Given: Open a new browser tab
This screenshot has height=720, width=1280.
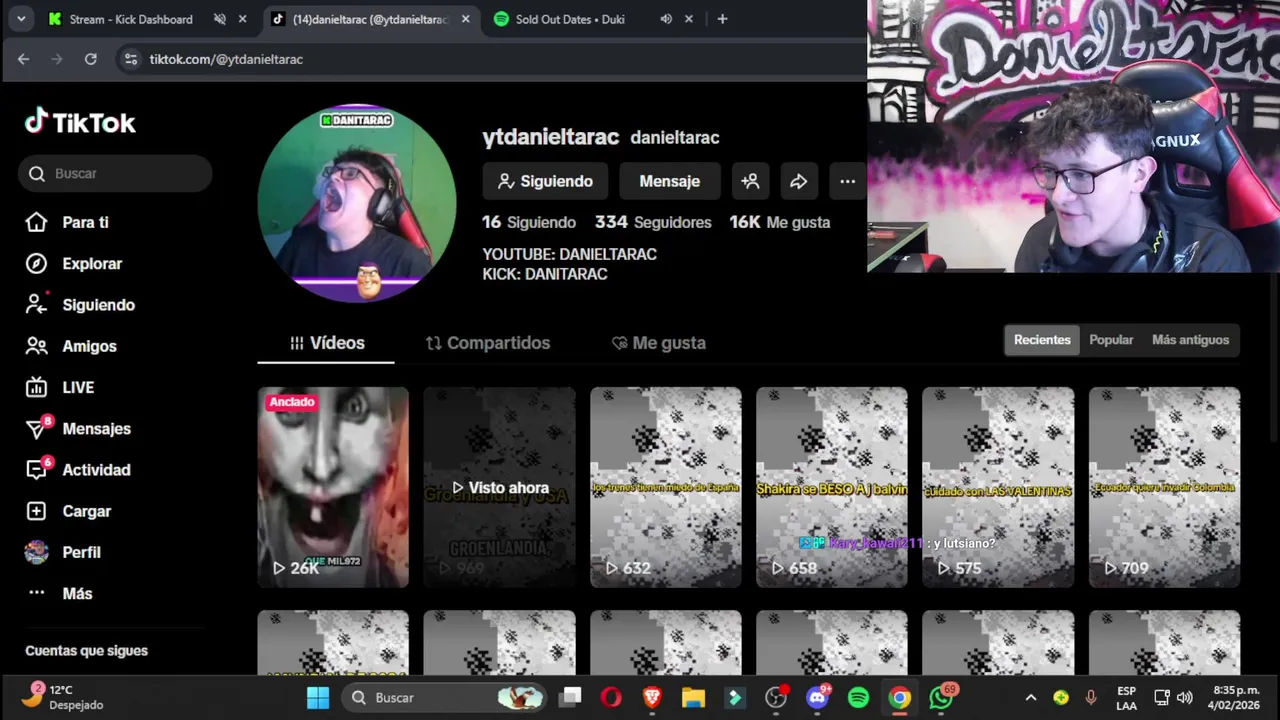Looking at the screenshot, I should (x=722, y=19).
